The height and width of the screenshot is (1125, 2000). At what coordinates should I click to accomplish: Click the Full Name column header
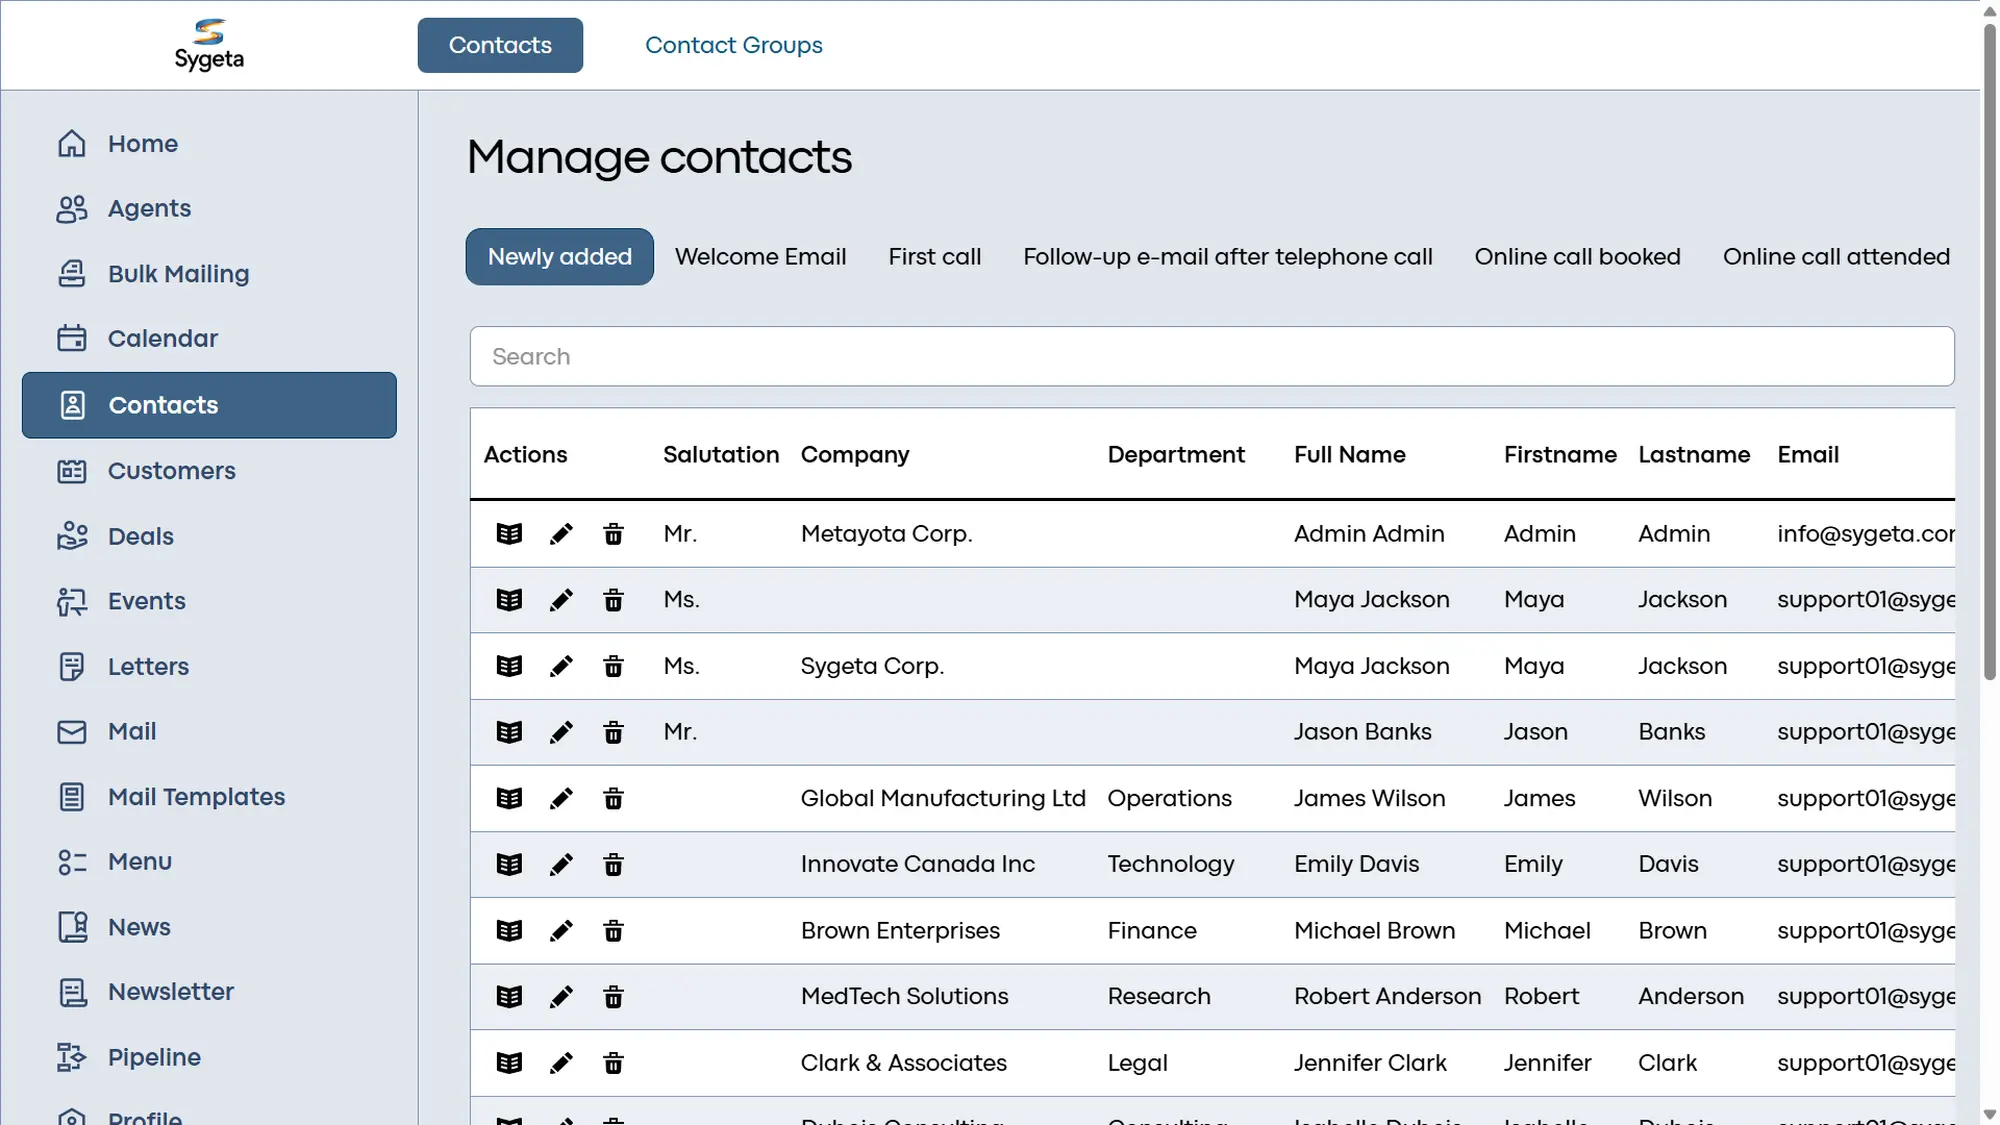1349,455
